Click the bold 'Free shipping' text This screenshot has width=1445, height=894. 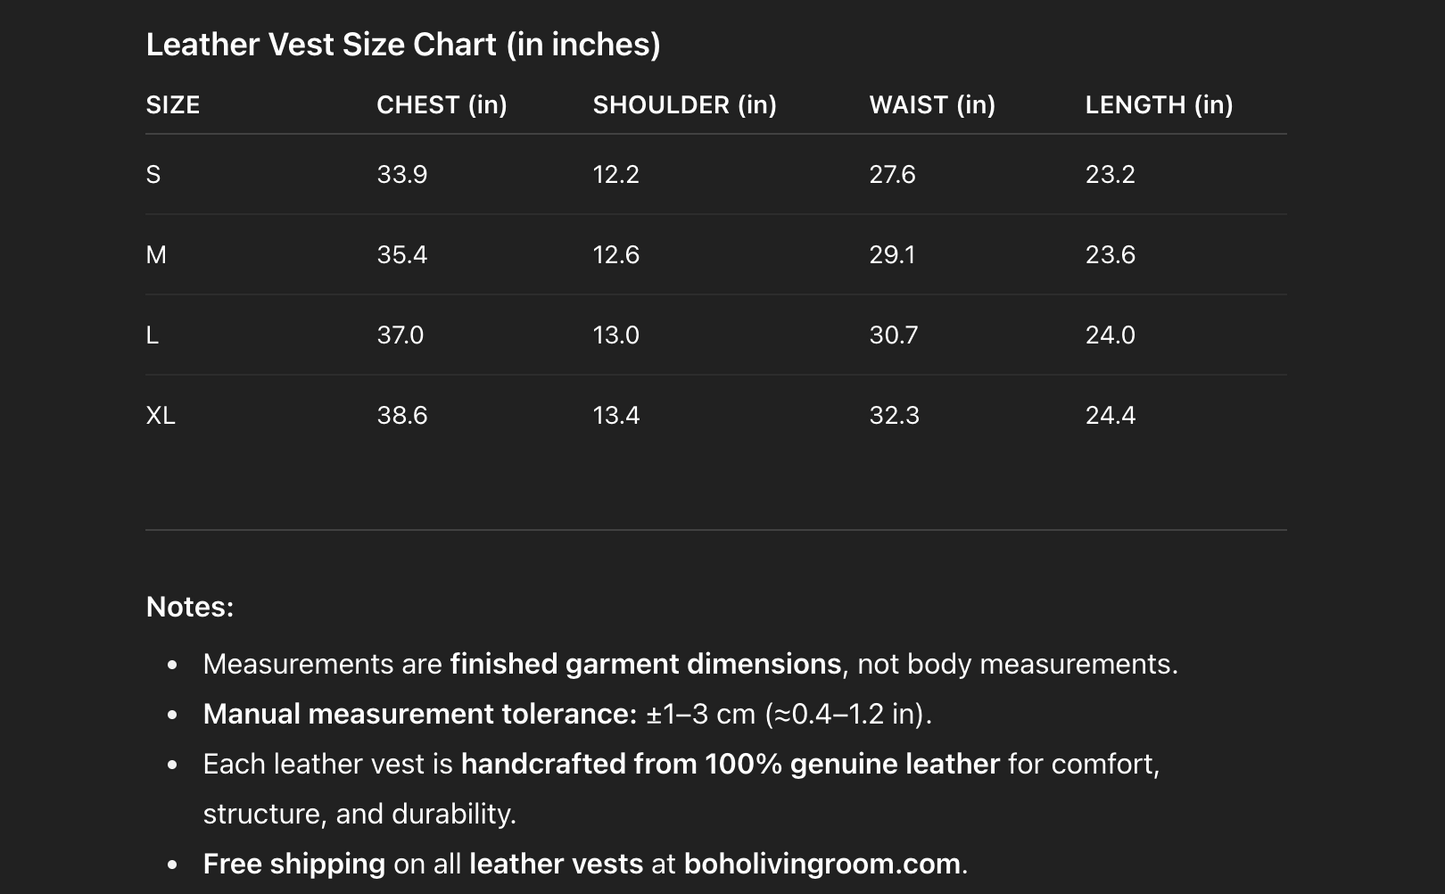click(293, 863)
